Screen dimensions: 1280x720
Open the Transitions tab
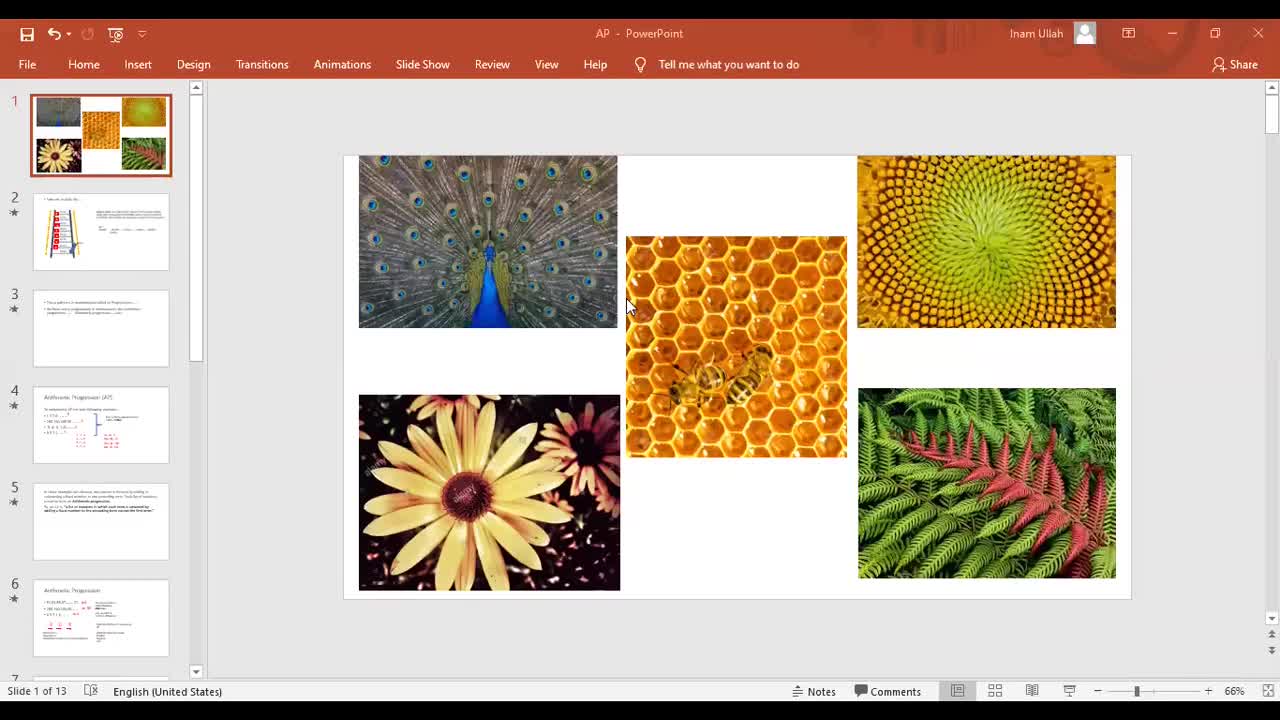pos(262,64)
